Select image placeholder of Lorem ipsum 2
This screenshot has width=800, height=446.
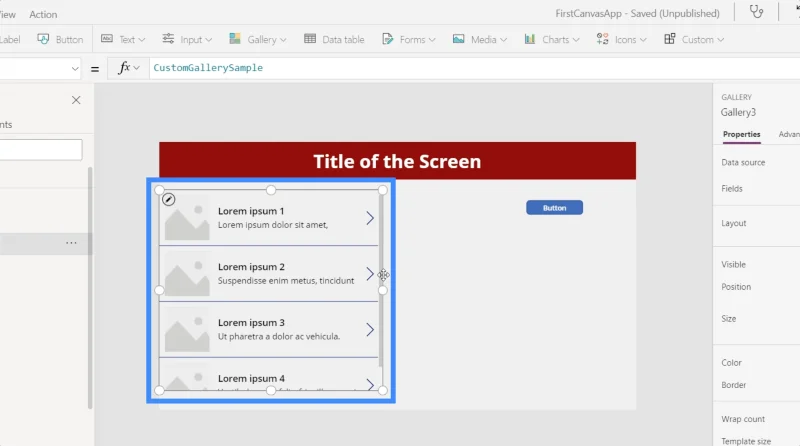pyautogui.click(x=187, y=274)
